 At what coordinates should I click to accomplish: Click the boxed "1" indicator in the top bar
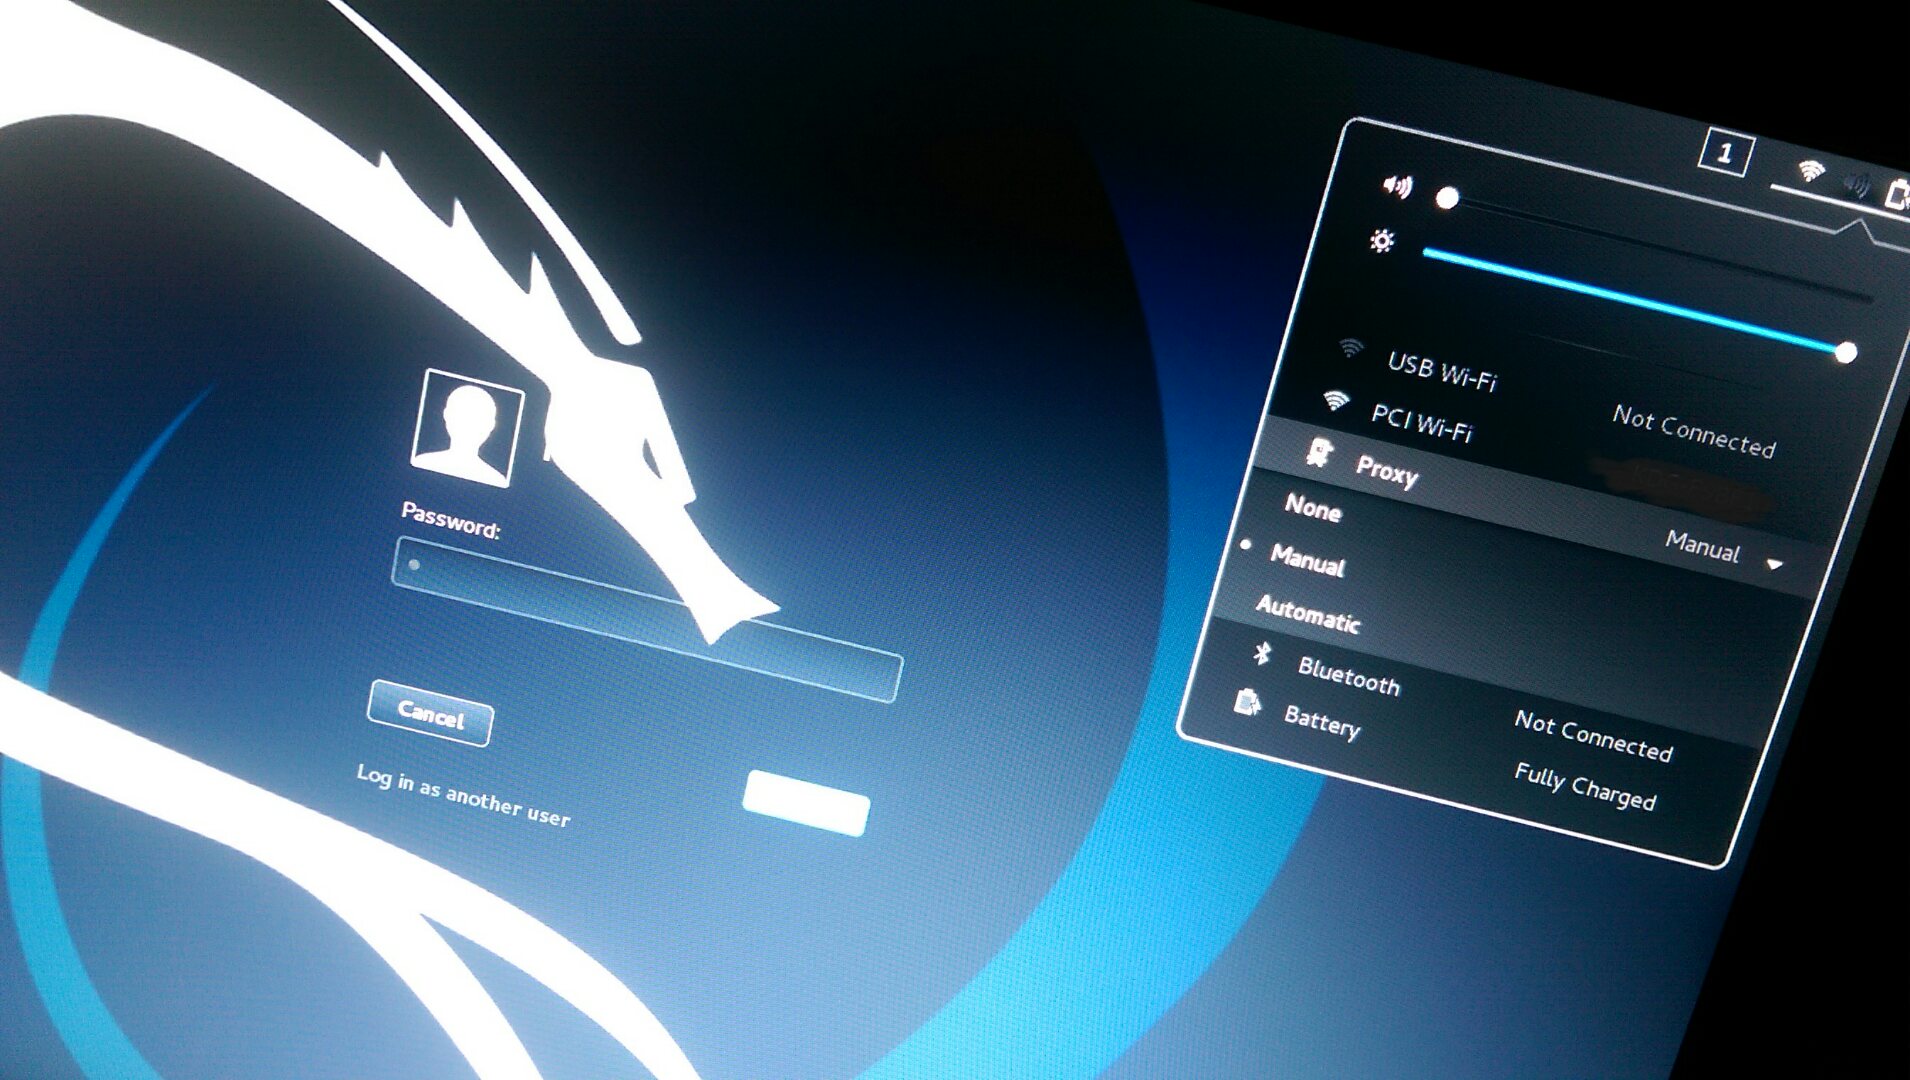(1725, 154)
